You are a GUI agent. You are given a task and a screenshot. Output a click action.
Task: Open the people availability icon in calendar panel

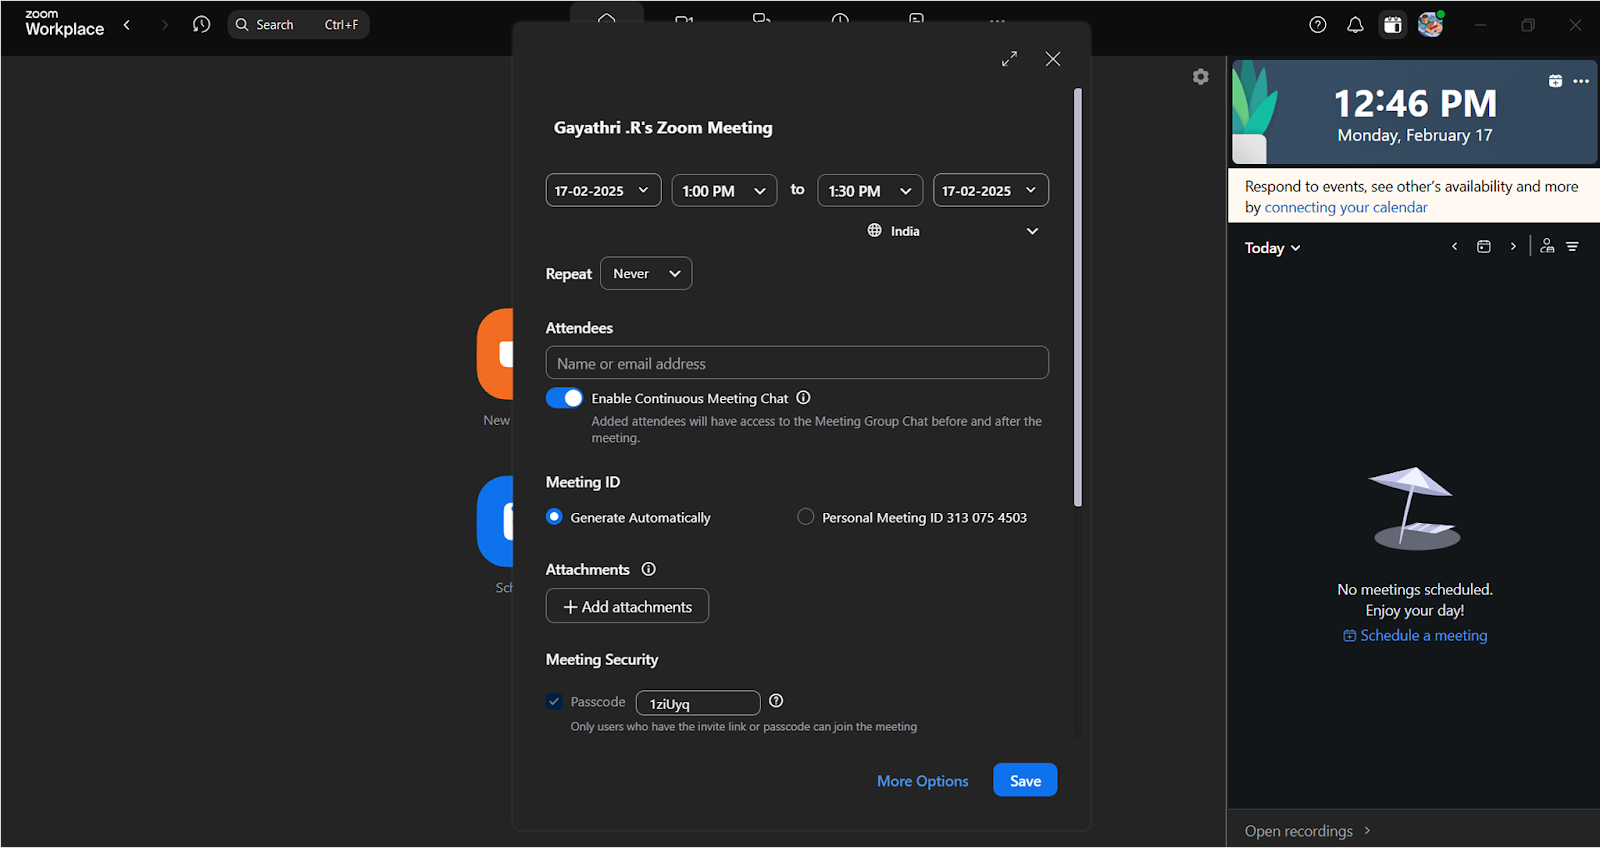tap(1547, 246)
